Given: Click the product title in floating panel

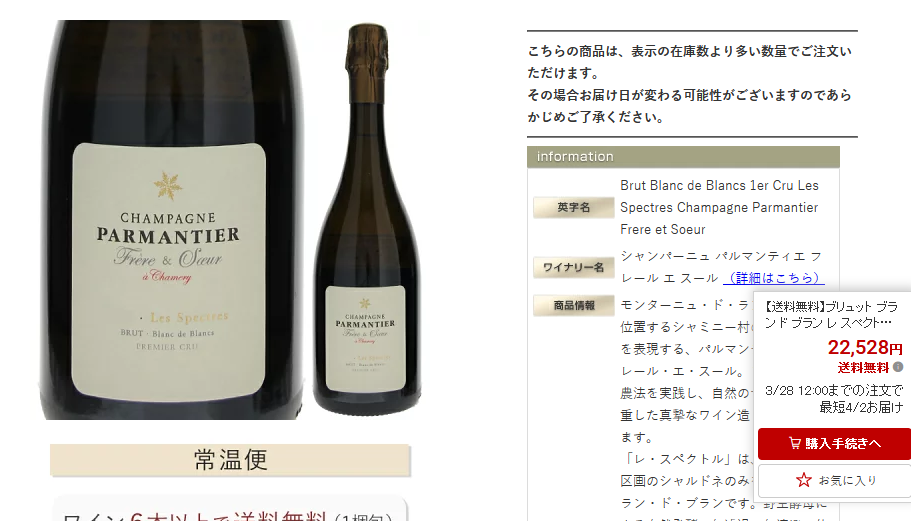Looking at the screenshot, I should (x=832, y=314).
